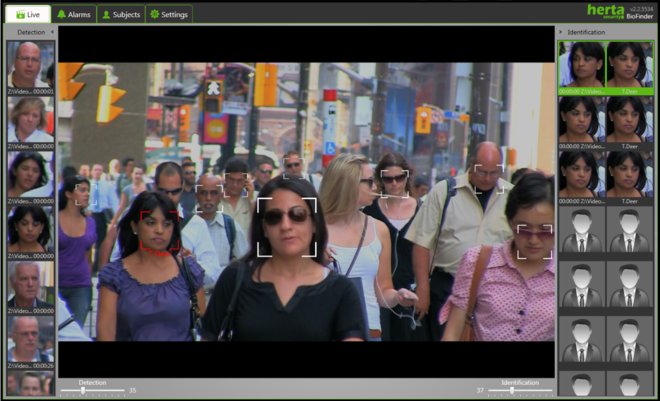Click the Detection value 35
The image size is (660, 401).
[x=132, y=390]
